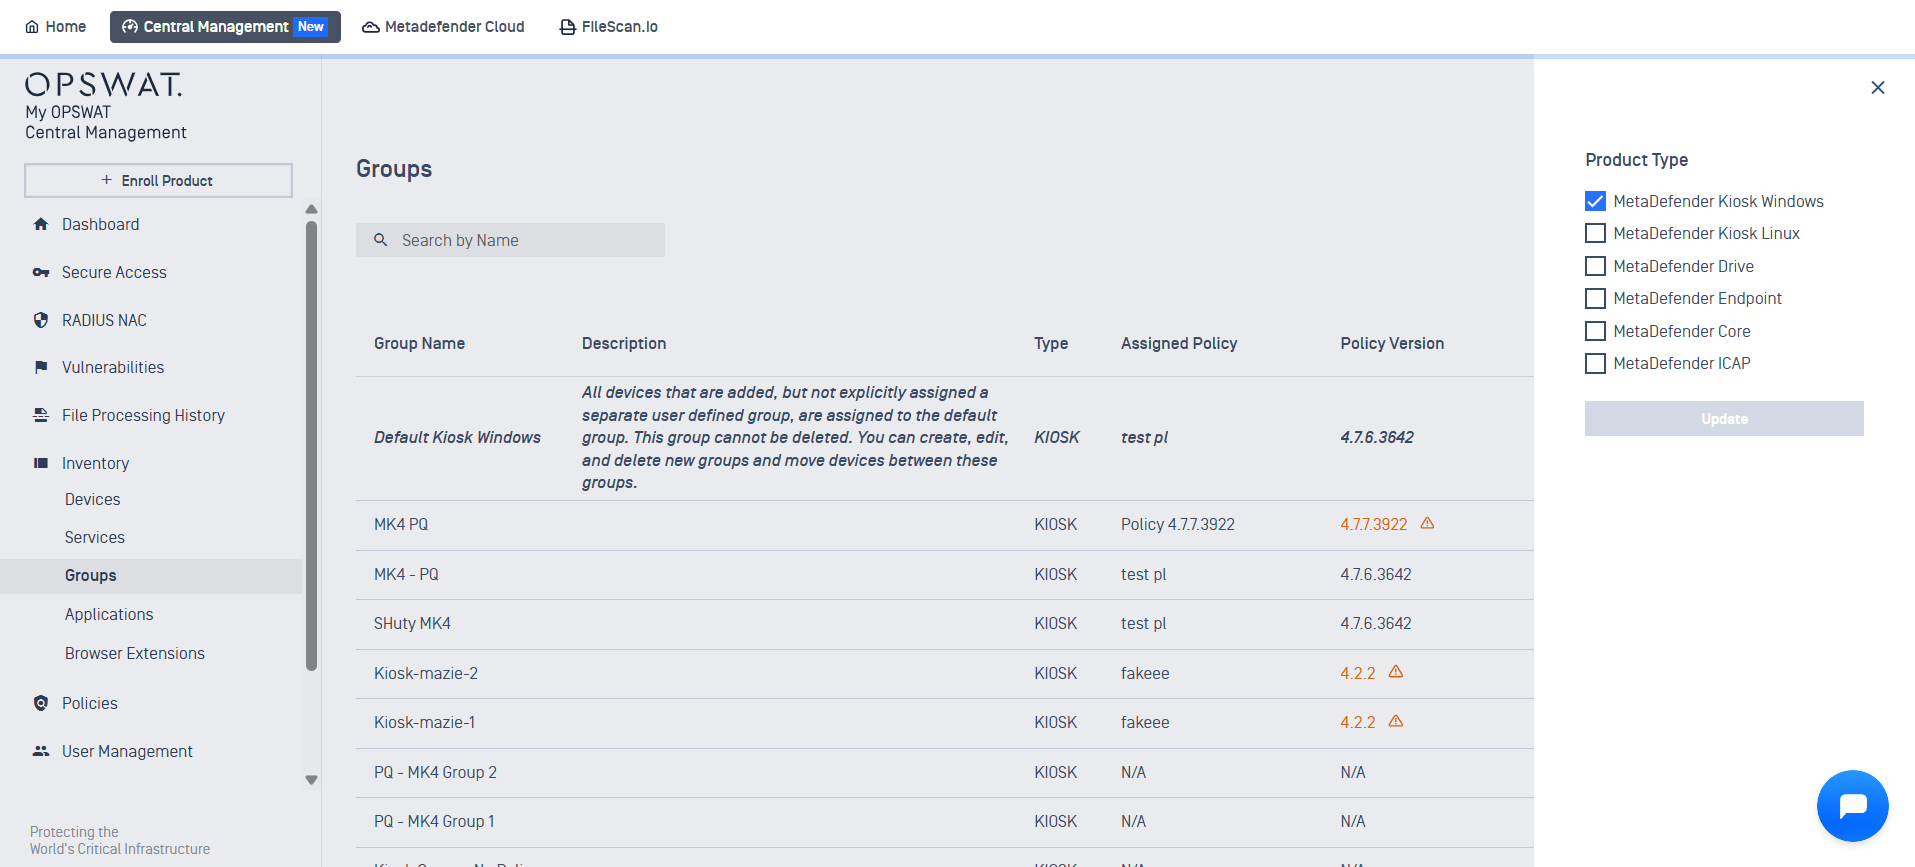Open the MK4 - PQ group
This screenshot has width=1915, height=867.
tap(406, 574)
